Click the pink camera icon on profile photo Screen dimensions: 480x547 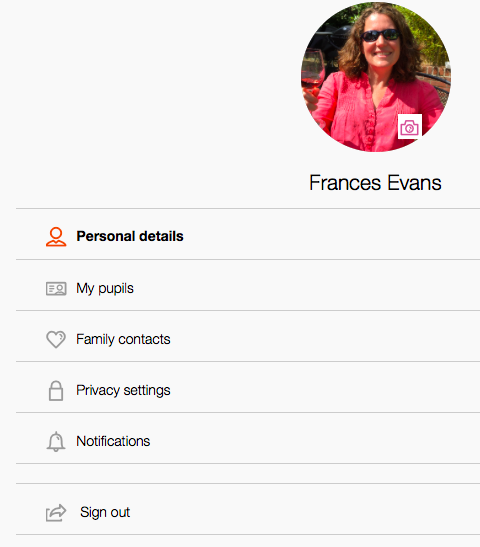click(x=410, y=126)
